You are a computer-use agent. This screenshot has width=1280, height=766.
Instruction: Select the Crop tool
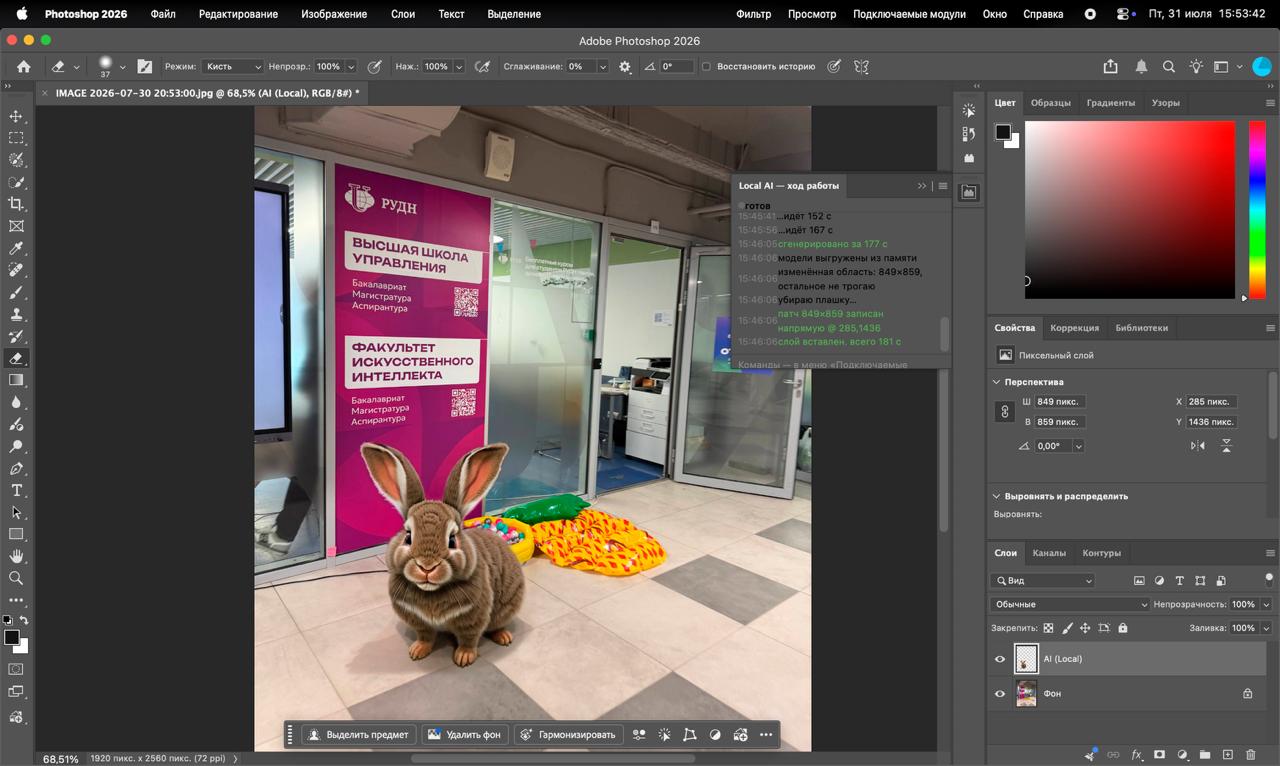click(x=16, y=204)
